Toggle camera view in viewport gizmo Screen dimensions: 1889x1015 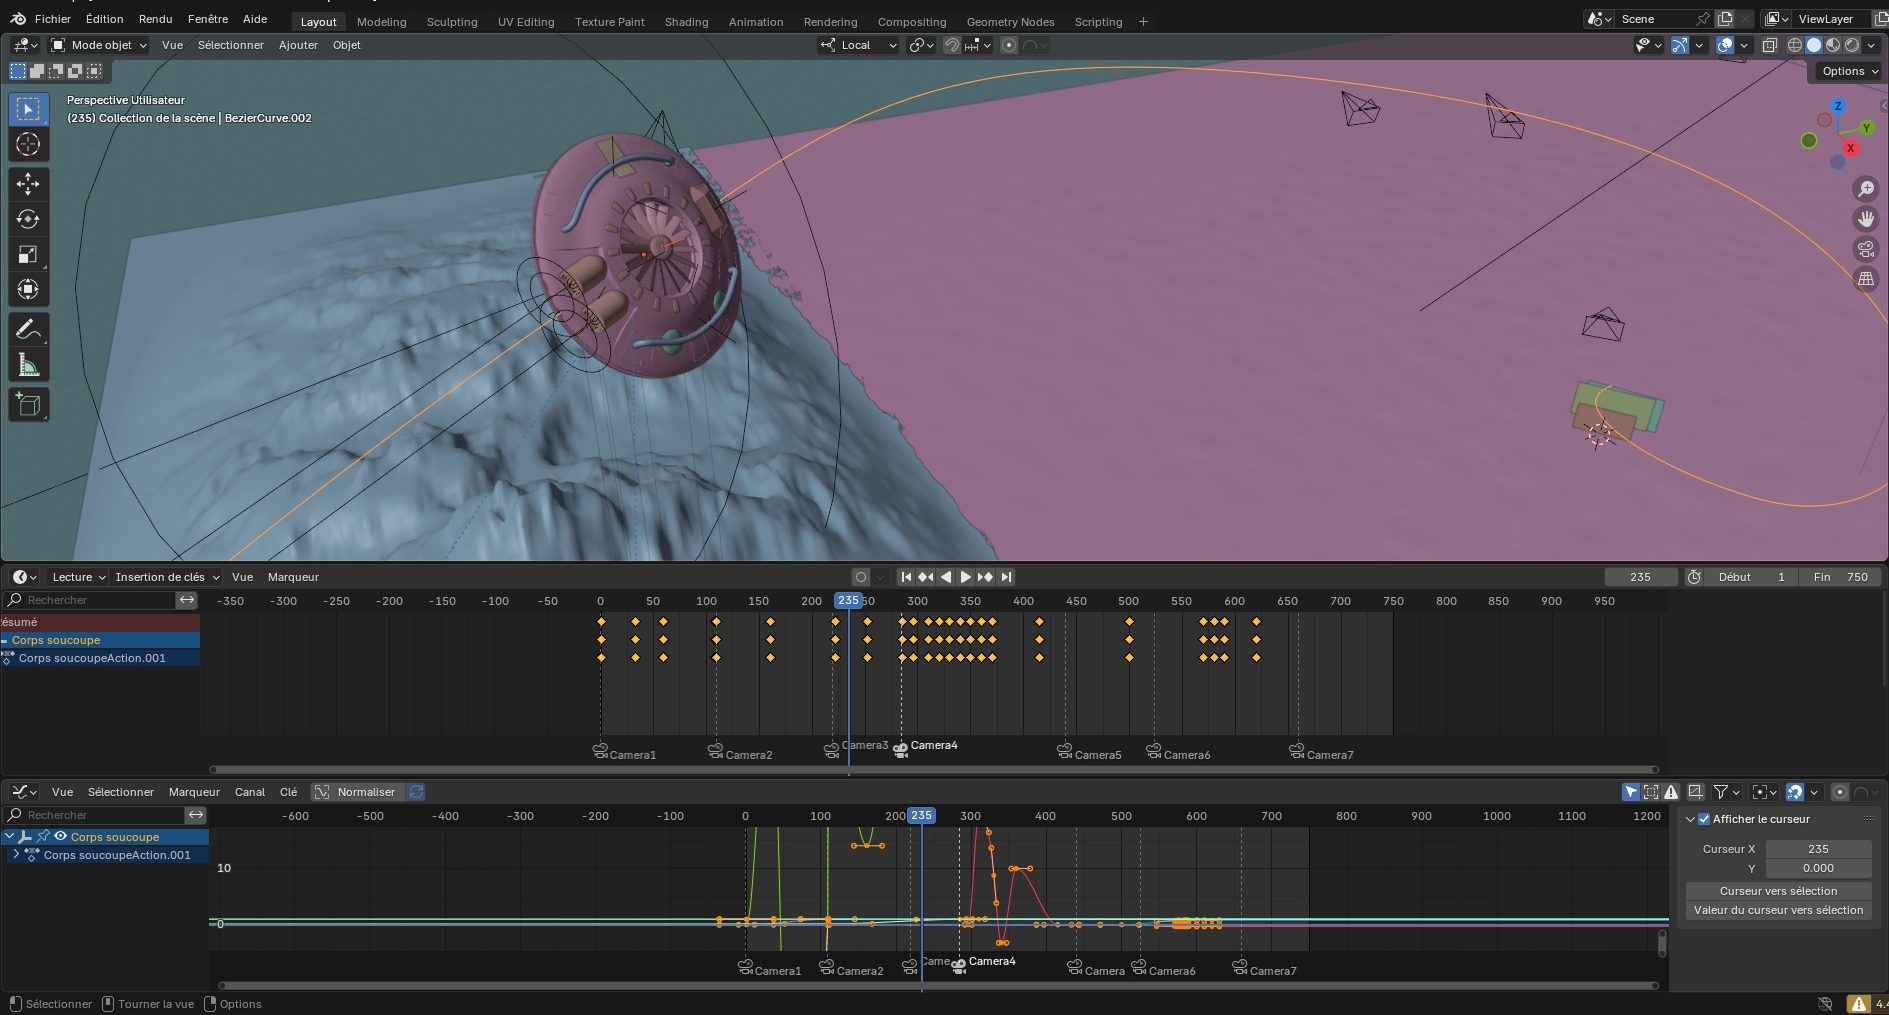tap(1866, 249)
